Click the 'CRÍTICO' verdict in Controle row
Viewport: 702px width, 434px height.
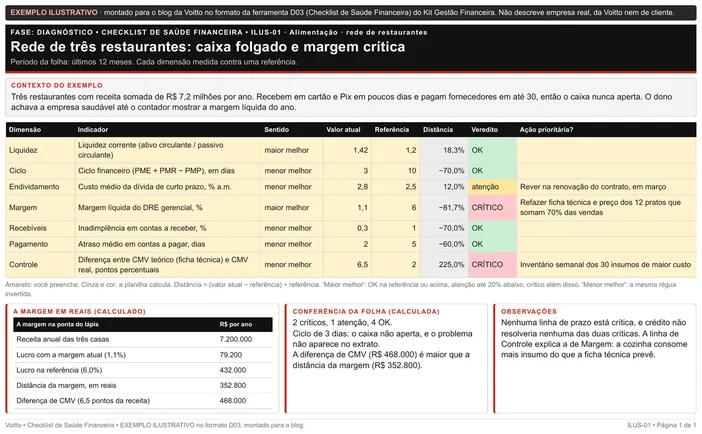click(x=492, y=264)
